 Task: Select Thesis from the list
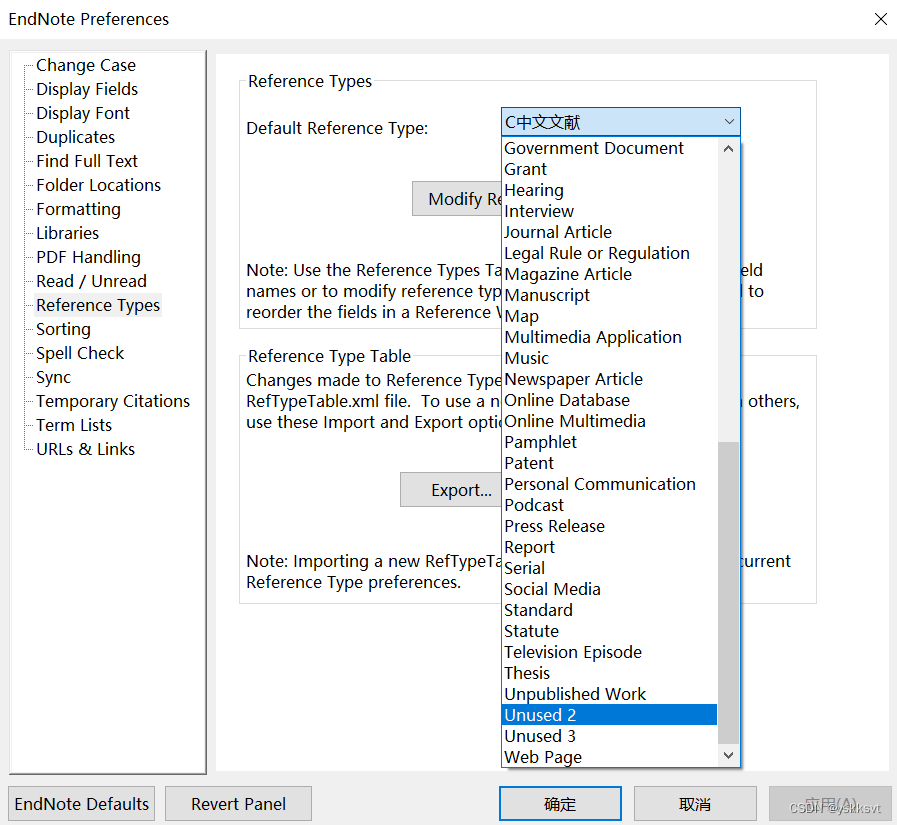[x=609, y=673]
